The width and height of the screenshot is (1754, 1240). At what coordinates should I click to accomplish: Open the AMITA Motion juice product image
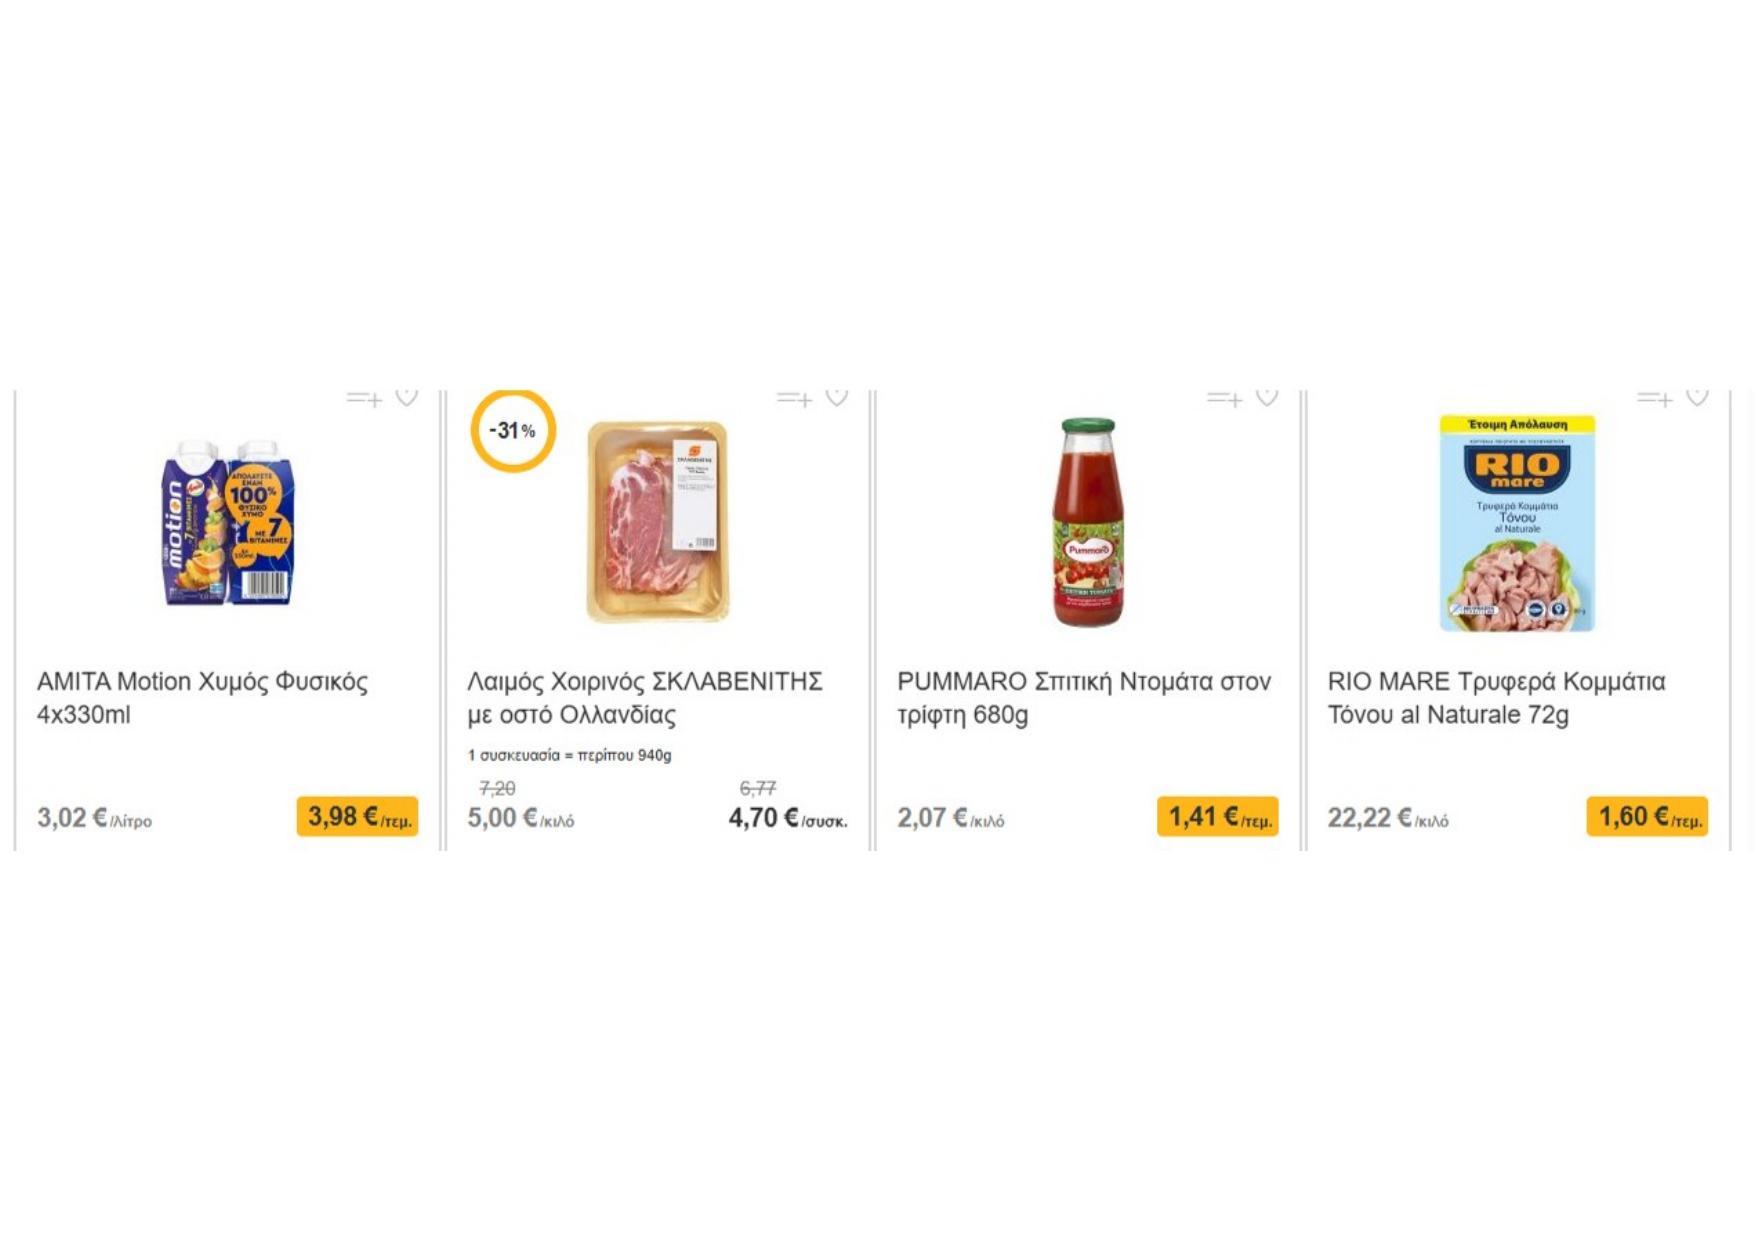tap(228, 523)
